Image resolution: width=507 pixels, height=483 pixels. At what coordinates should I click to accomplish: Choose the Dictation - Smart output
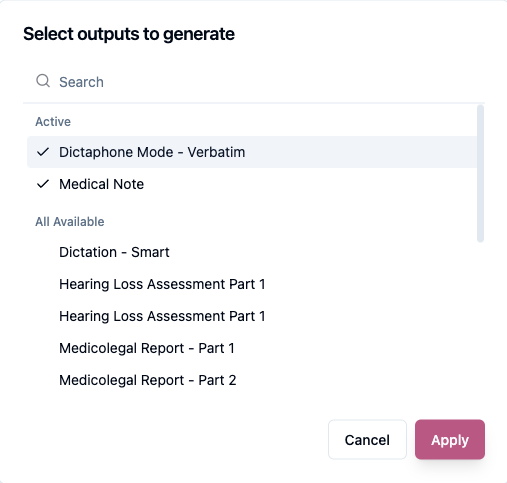coord(114,252)
